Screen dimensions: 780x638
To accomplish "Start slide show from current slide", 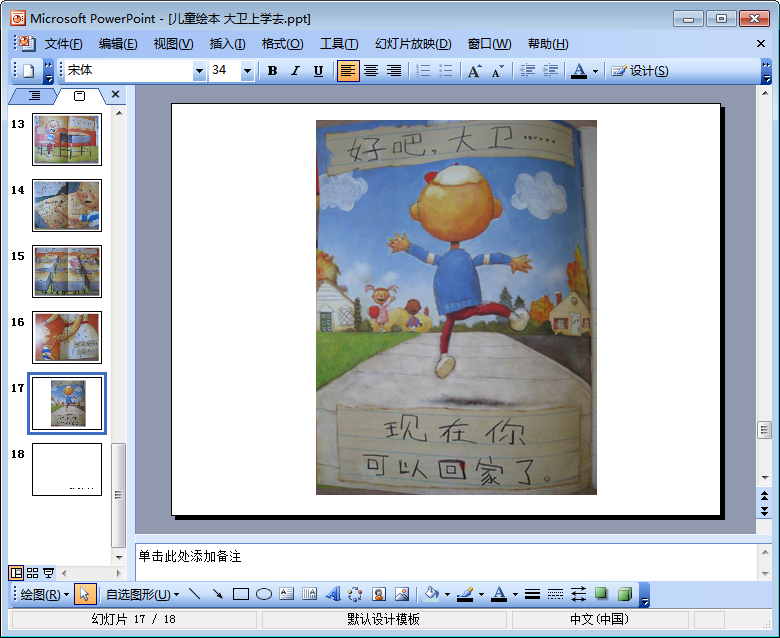I will point(49,573).
